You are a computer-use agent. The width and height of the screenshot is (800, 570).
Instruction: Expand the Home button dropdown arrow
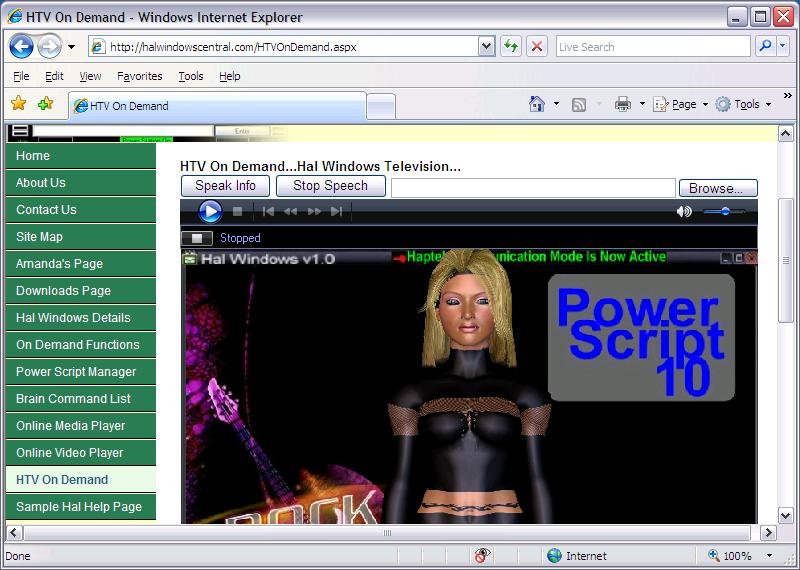pos(557,104)
